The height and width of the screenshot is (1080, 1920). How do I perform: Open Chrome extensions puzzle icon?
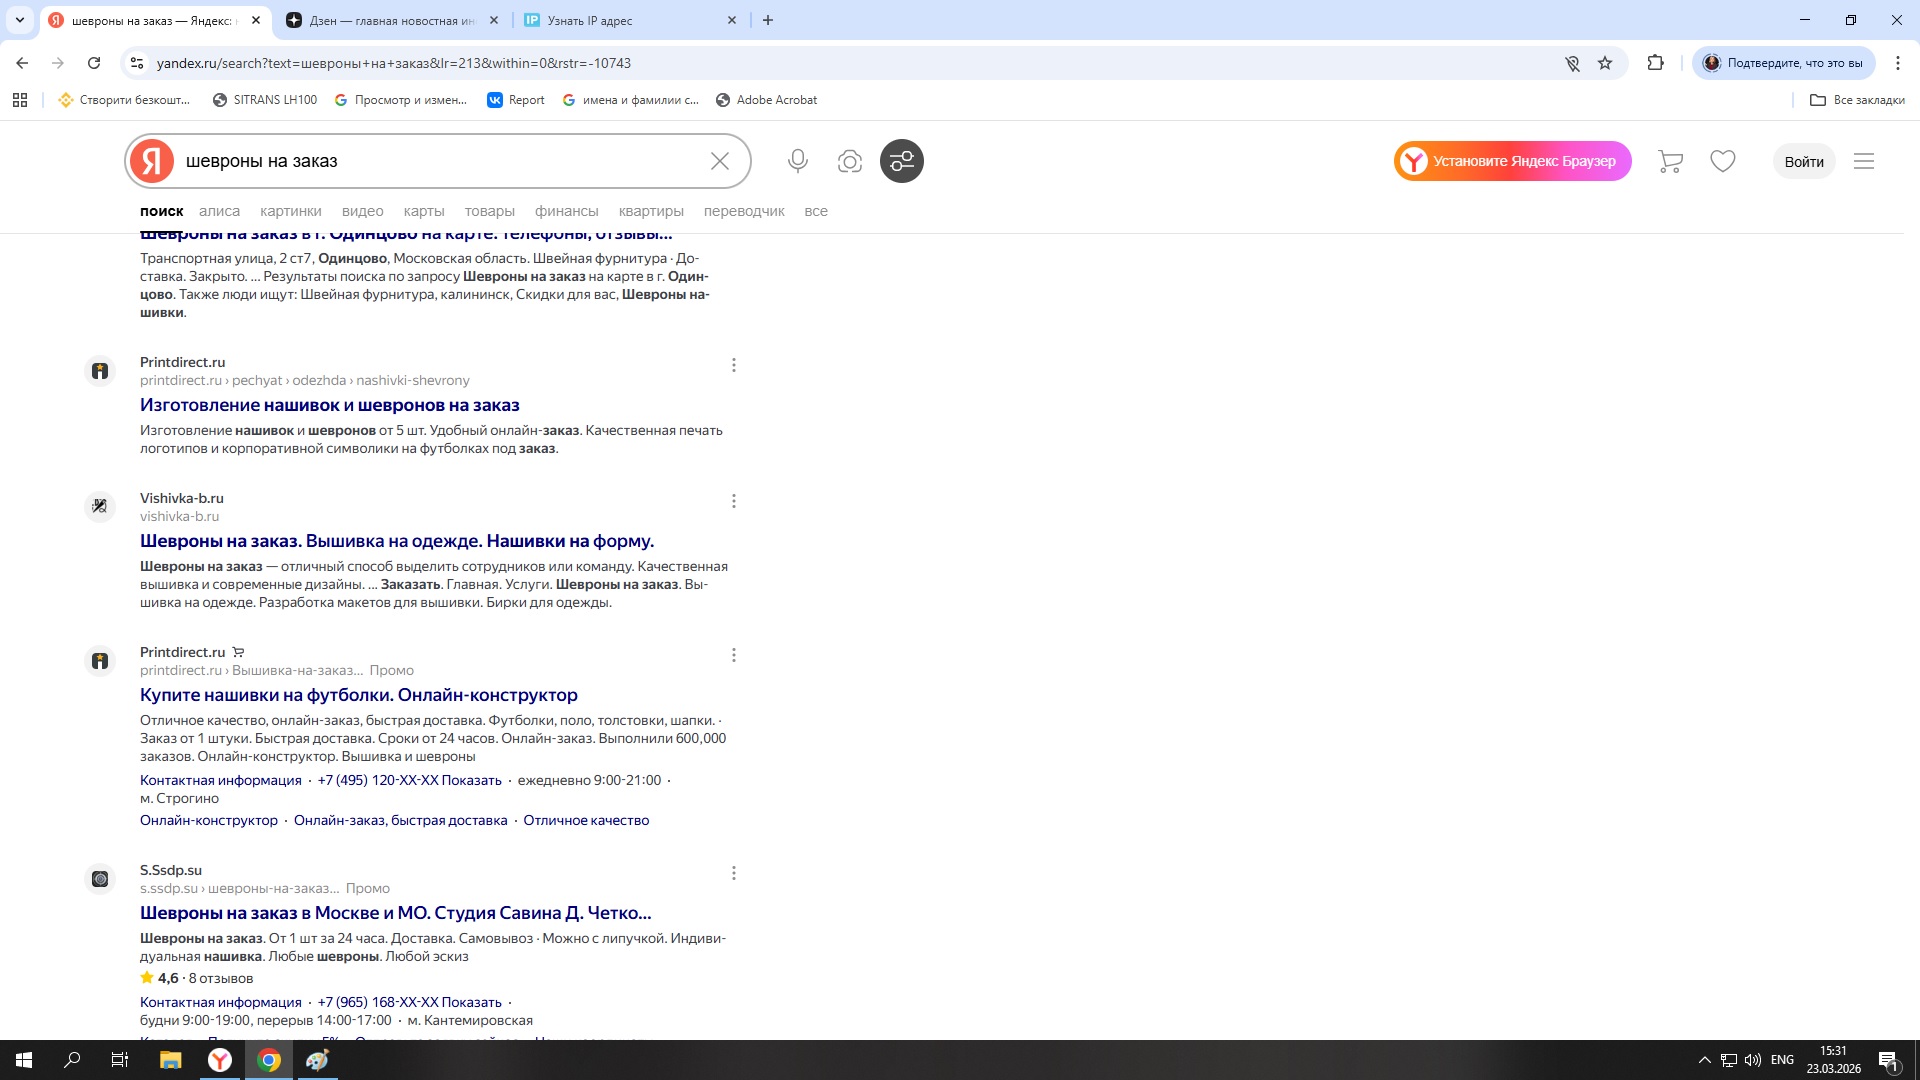[x=1655, y=63]
